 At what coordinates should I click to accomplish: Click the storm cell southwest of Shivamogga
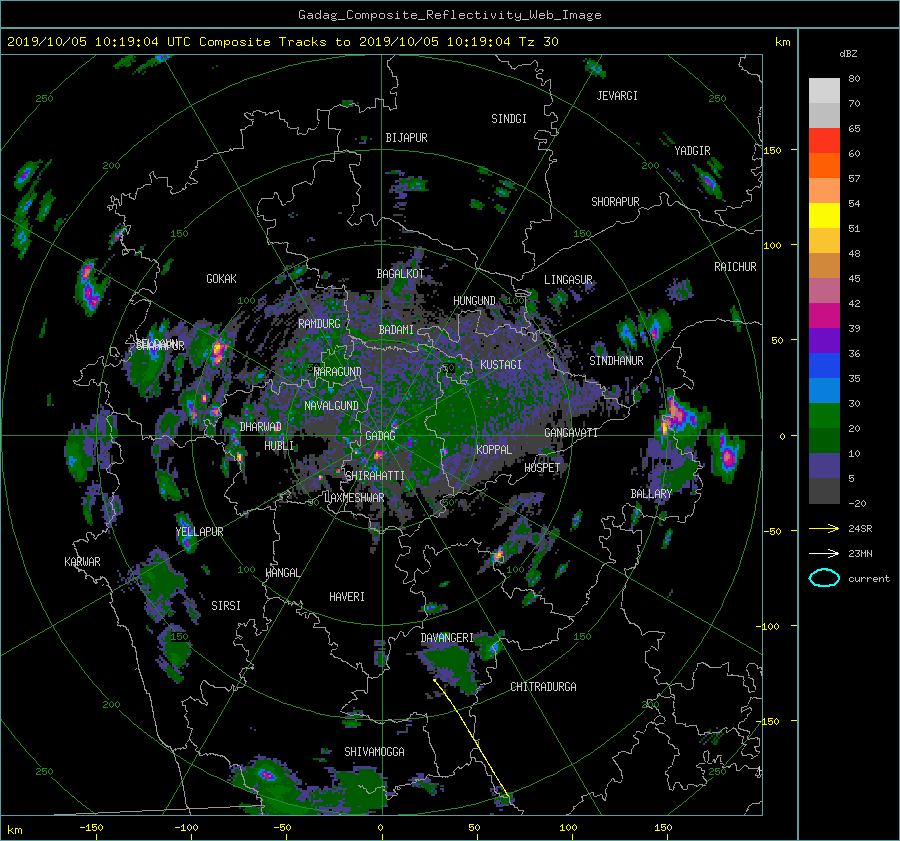coord(267,775)
